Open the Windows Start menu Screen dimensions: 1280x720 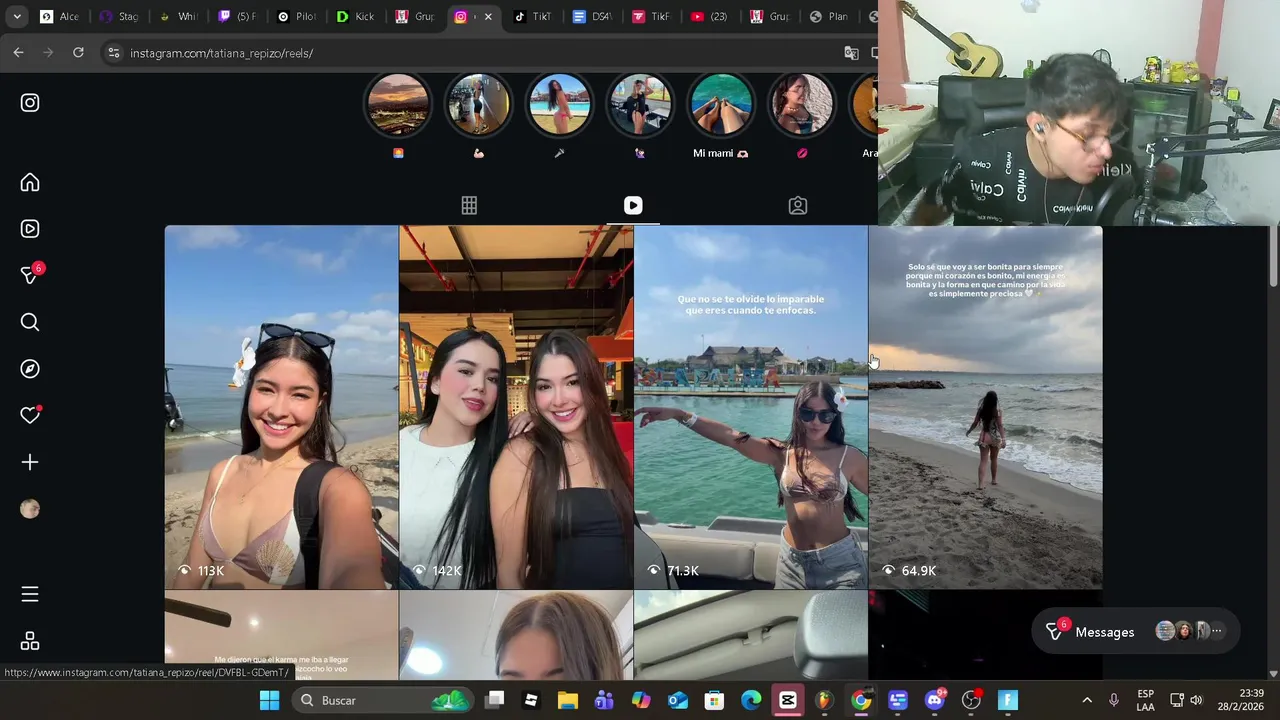pyautogui.click(x=269, y=700)
